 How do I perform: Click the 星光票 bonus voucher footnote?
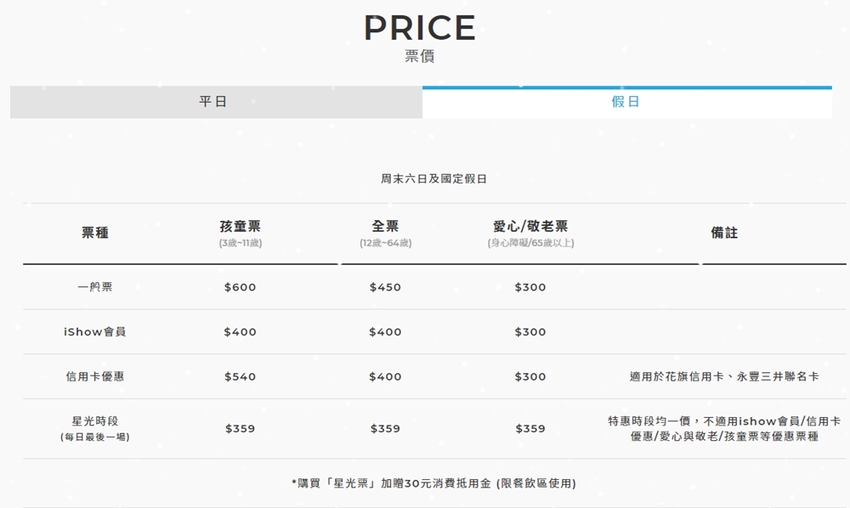tap(433, 484)
